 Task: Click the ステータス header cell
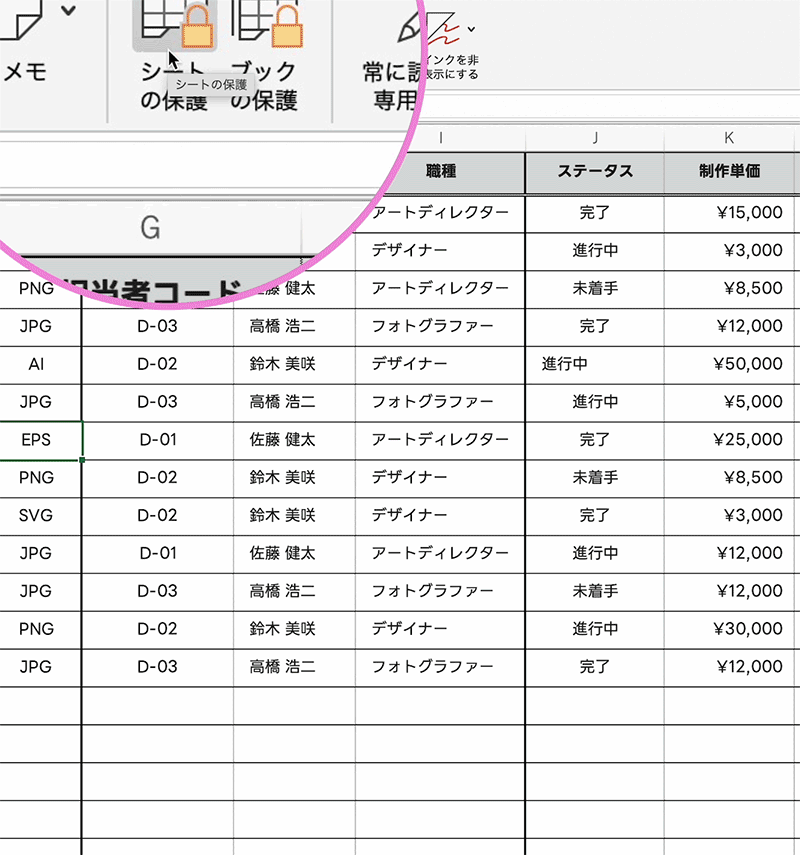coord(595,171)
